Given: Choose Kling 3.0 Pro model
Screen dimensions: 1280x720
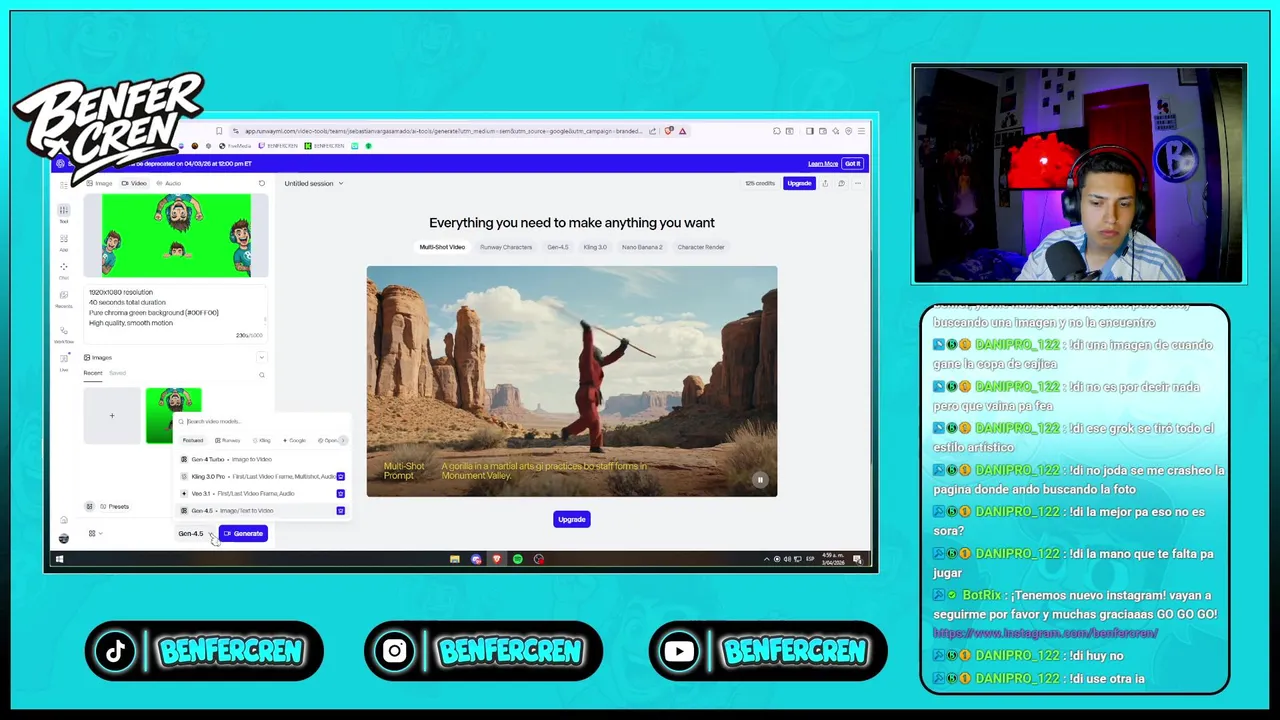Looking at the screenshot, I should (262, 476).
